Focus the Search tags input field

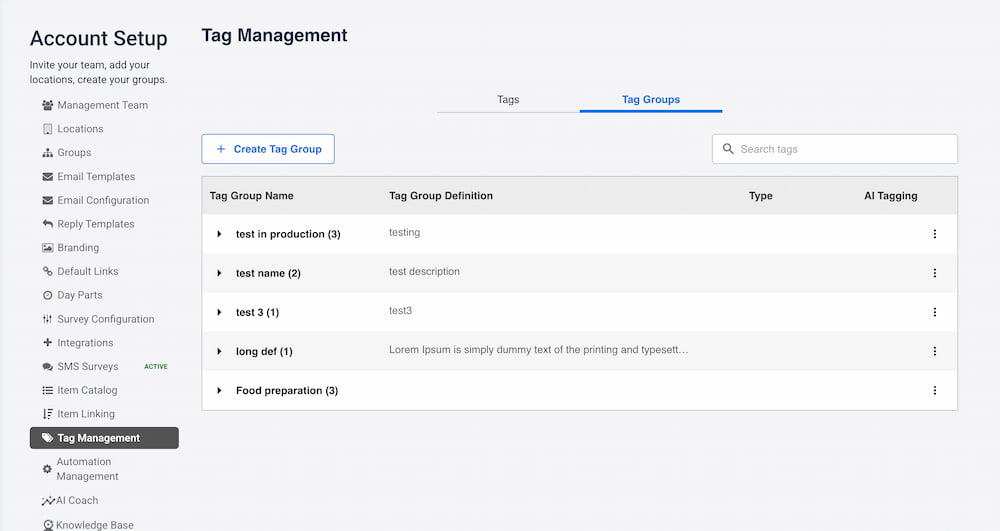[835, 149]
